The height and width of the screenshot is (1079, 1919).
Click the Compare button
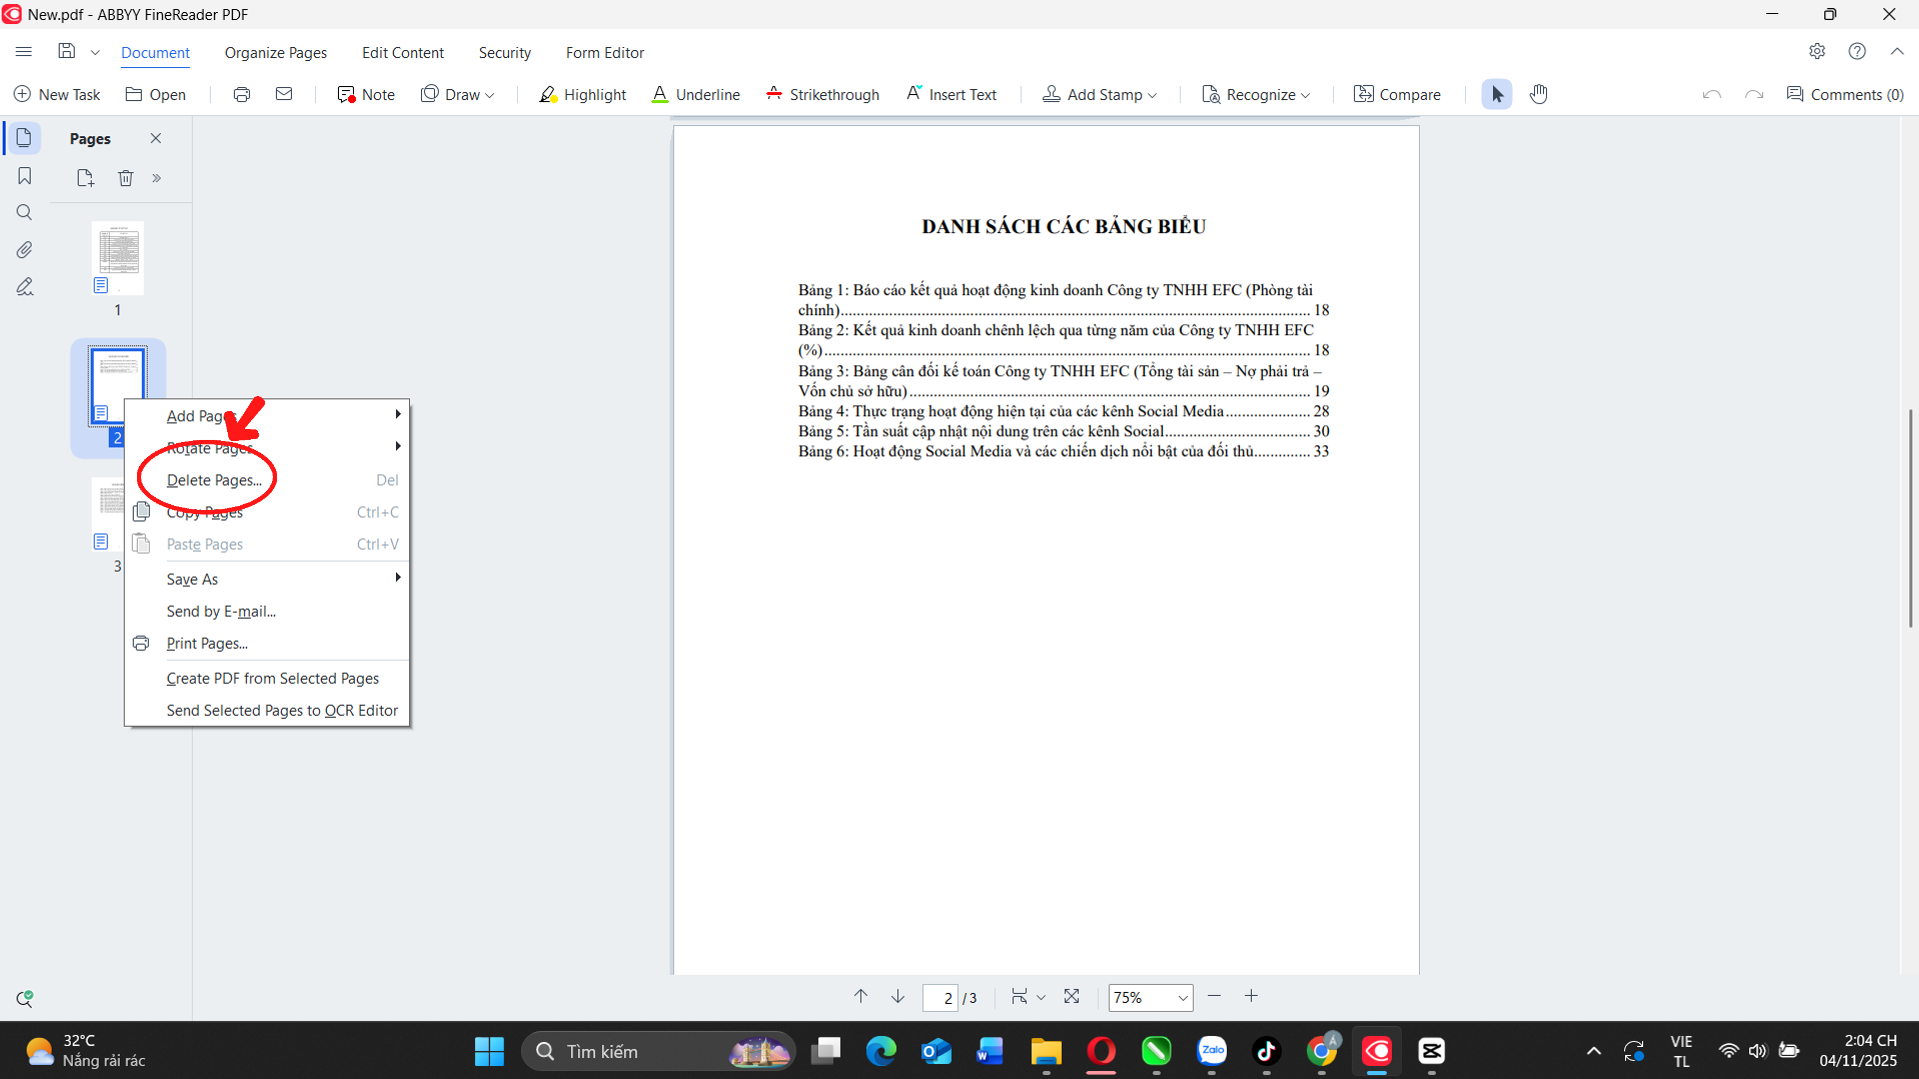tap(1396, 94)
